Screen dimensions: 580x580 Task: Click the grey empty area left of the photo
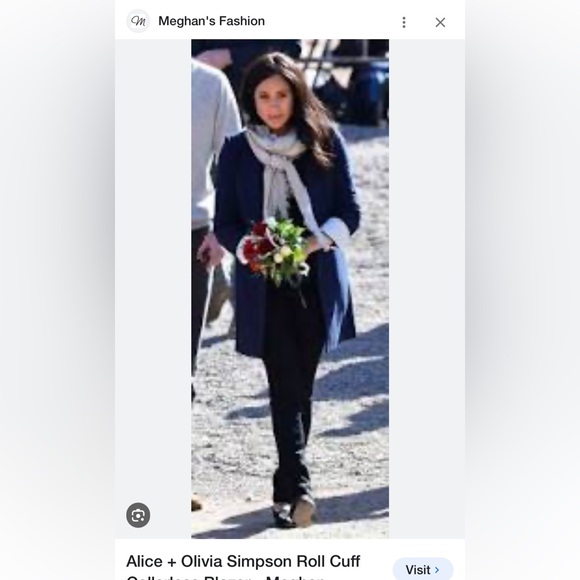click(153, 259)
